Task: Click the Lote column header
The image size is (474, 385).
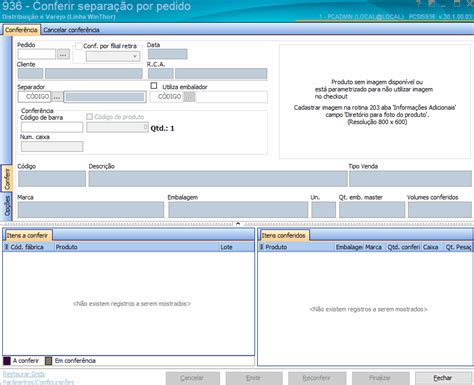Action: tap(237, 247)
